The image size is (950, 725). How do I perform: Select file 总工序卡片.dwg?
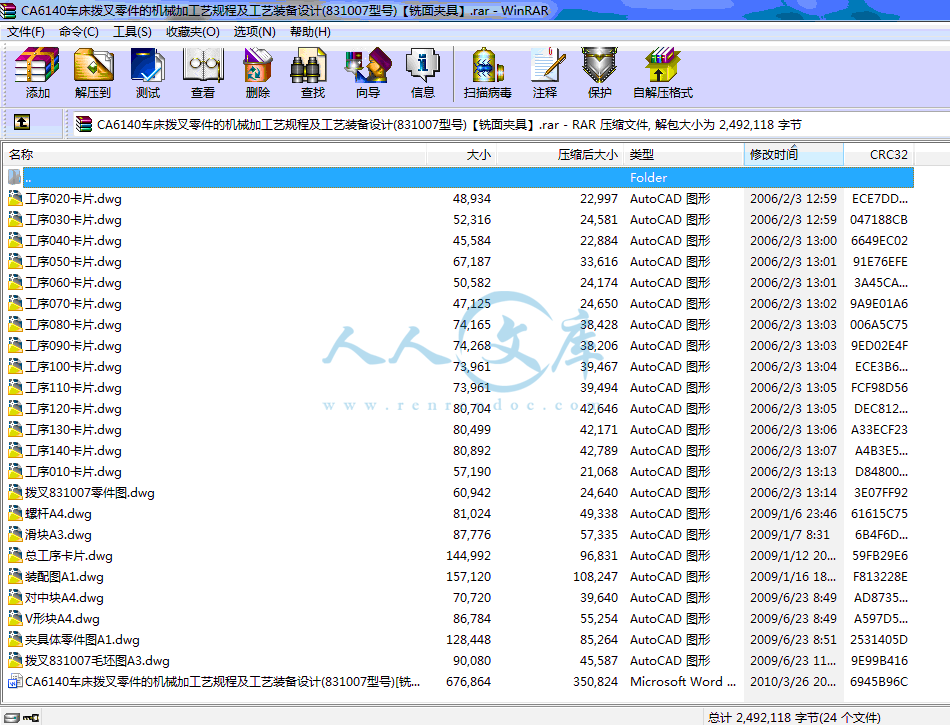[x=69, y=555]
